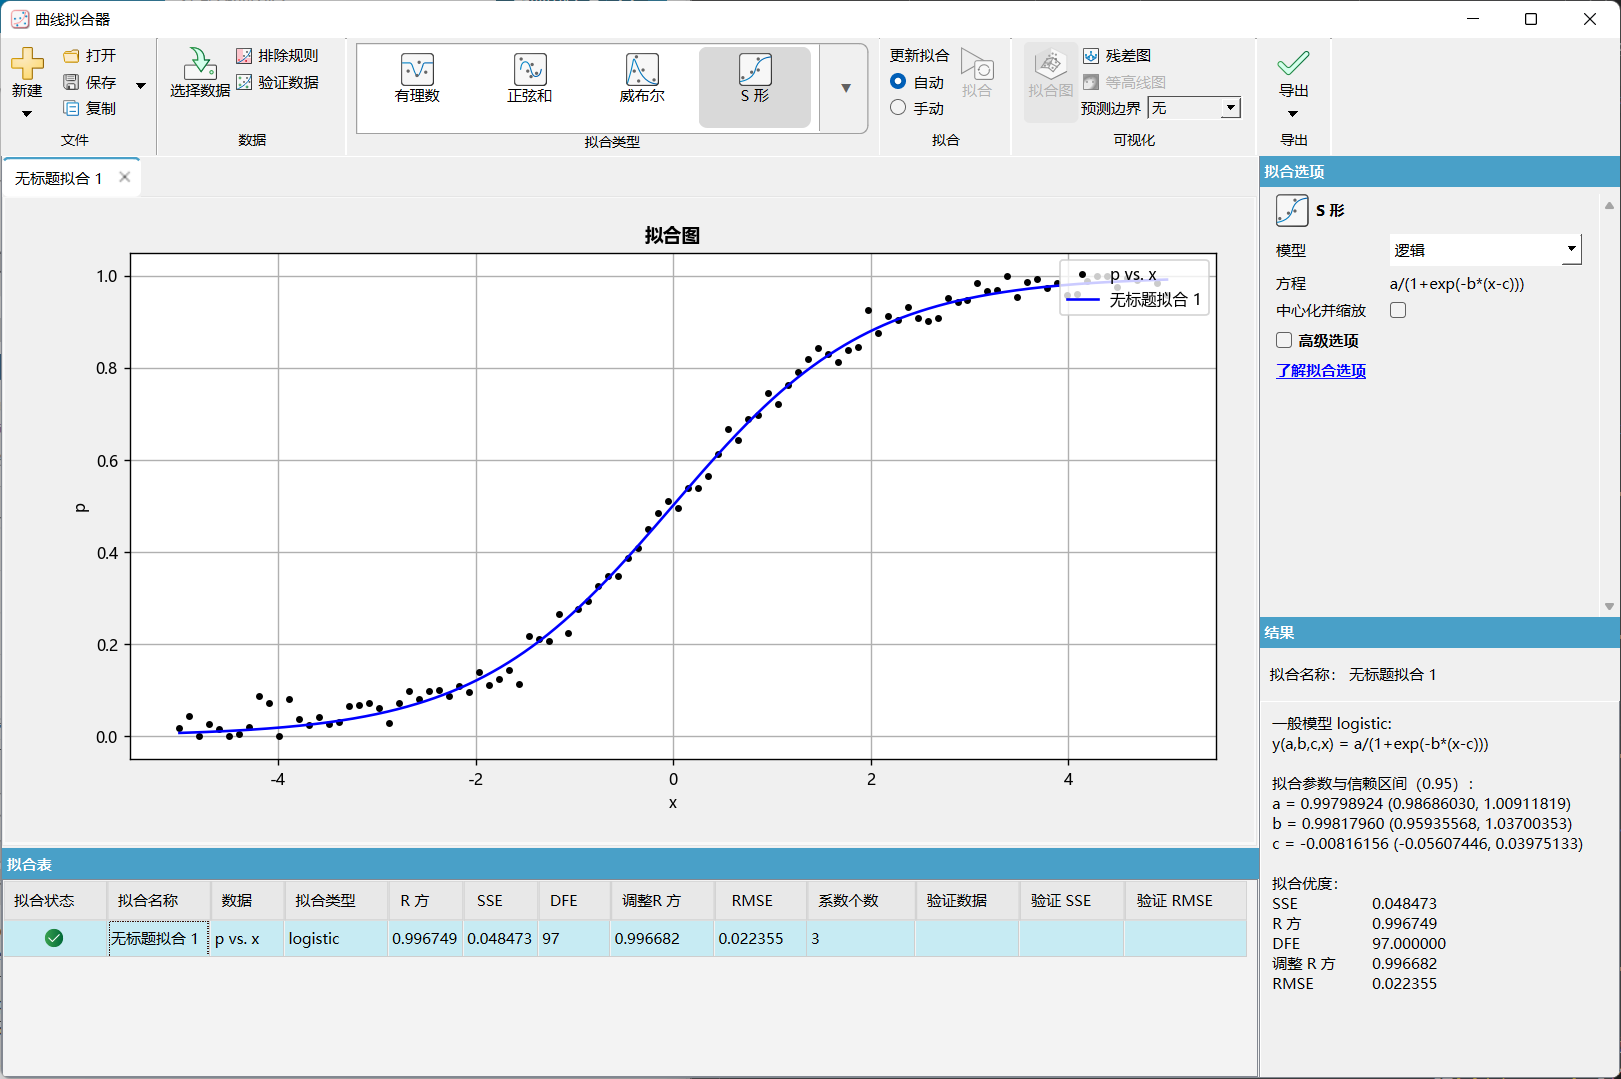Switch to the 无标题拟合 1 tab
The height and width of the screenshot is (1079, 1621).
pos(59,178)
